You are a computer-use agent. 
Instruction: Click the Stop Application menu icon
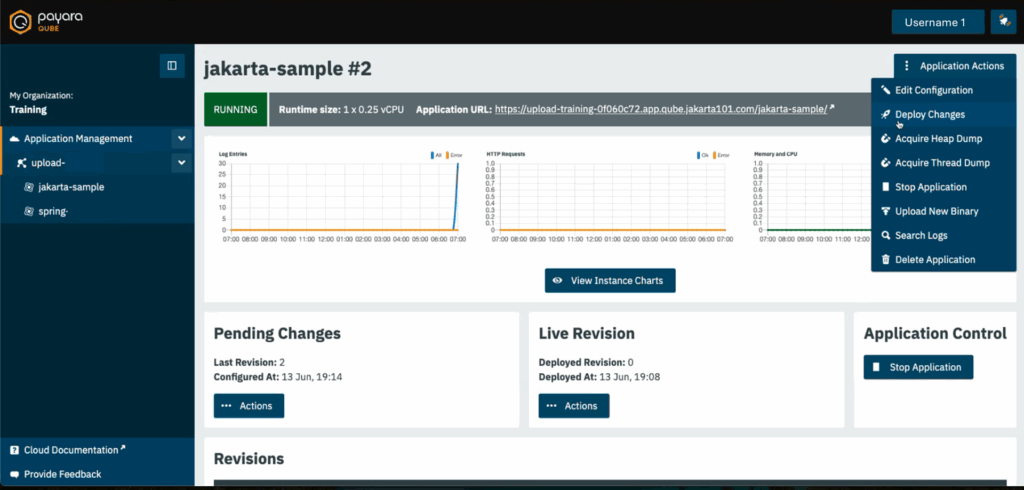[885, 187]
